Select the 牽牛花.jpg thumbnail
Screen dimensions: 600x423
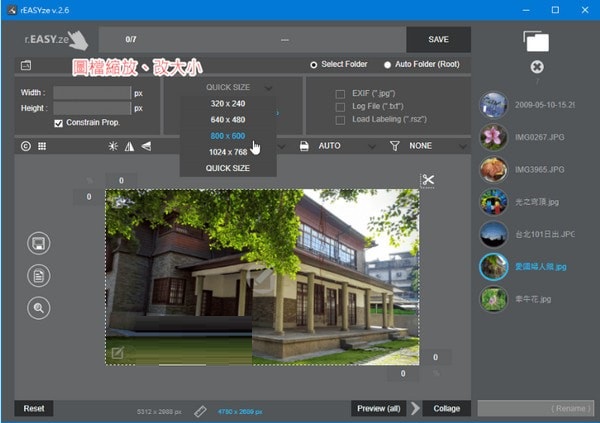pyautogui.click(x=494, y=299)
